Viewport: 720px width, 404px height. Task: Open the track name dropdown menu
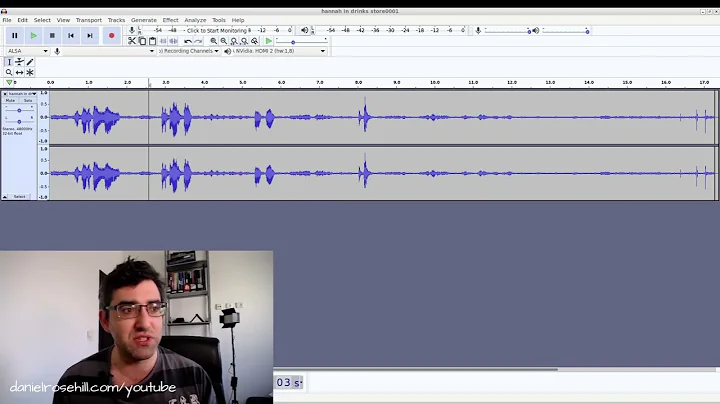point(22,94)
